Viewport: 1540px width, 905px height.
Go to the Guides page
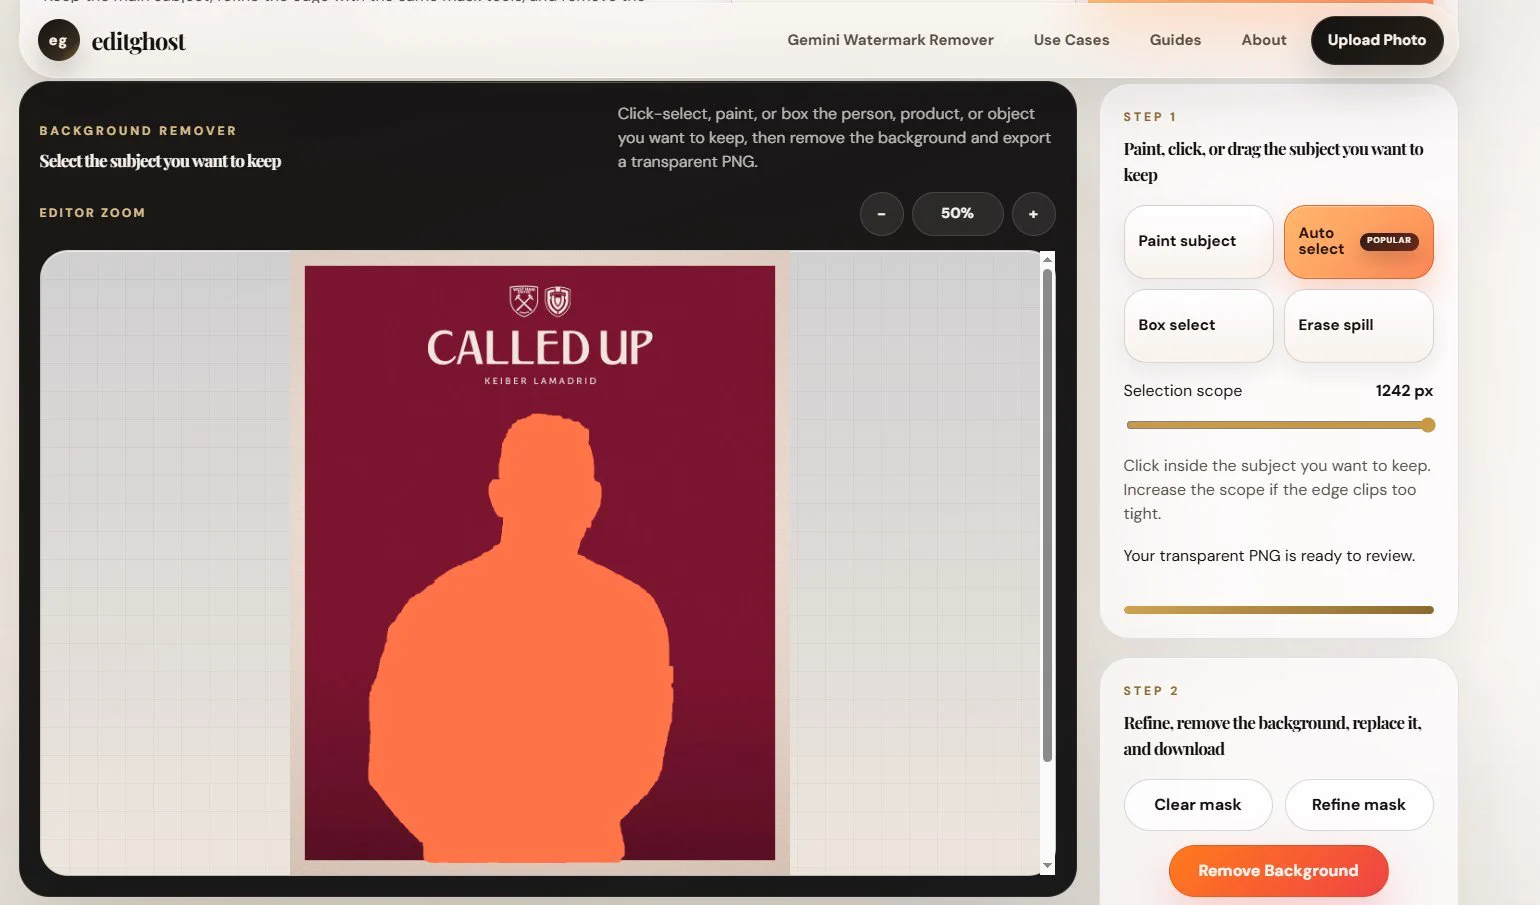tap(1175, 40)
